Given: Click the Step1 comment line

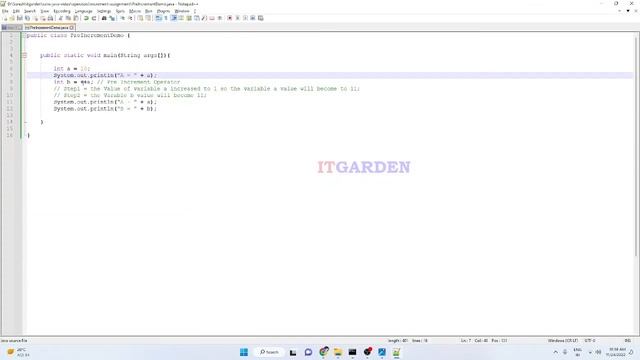Looking at the screenshot, I should 207,89.
